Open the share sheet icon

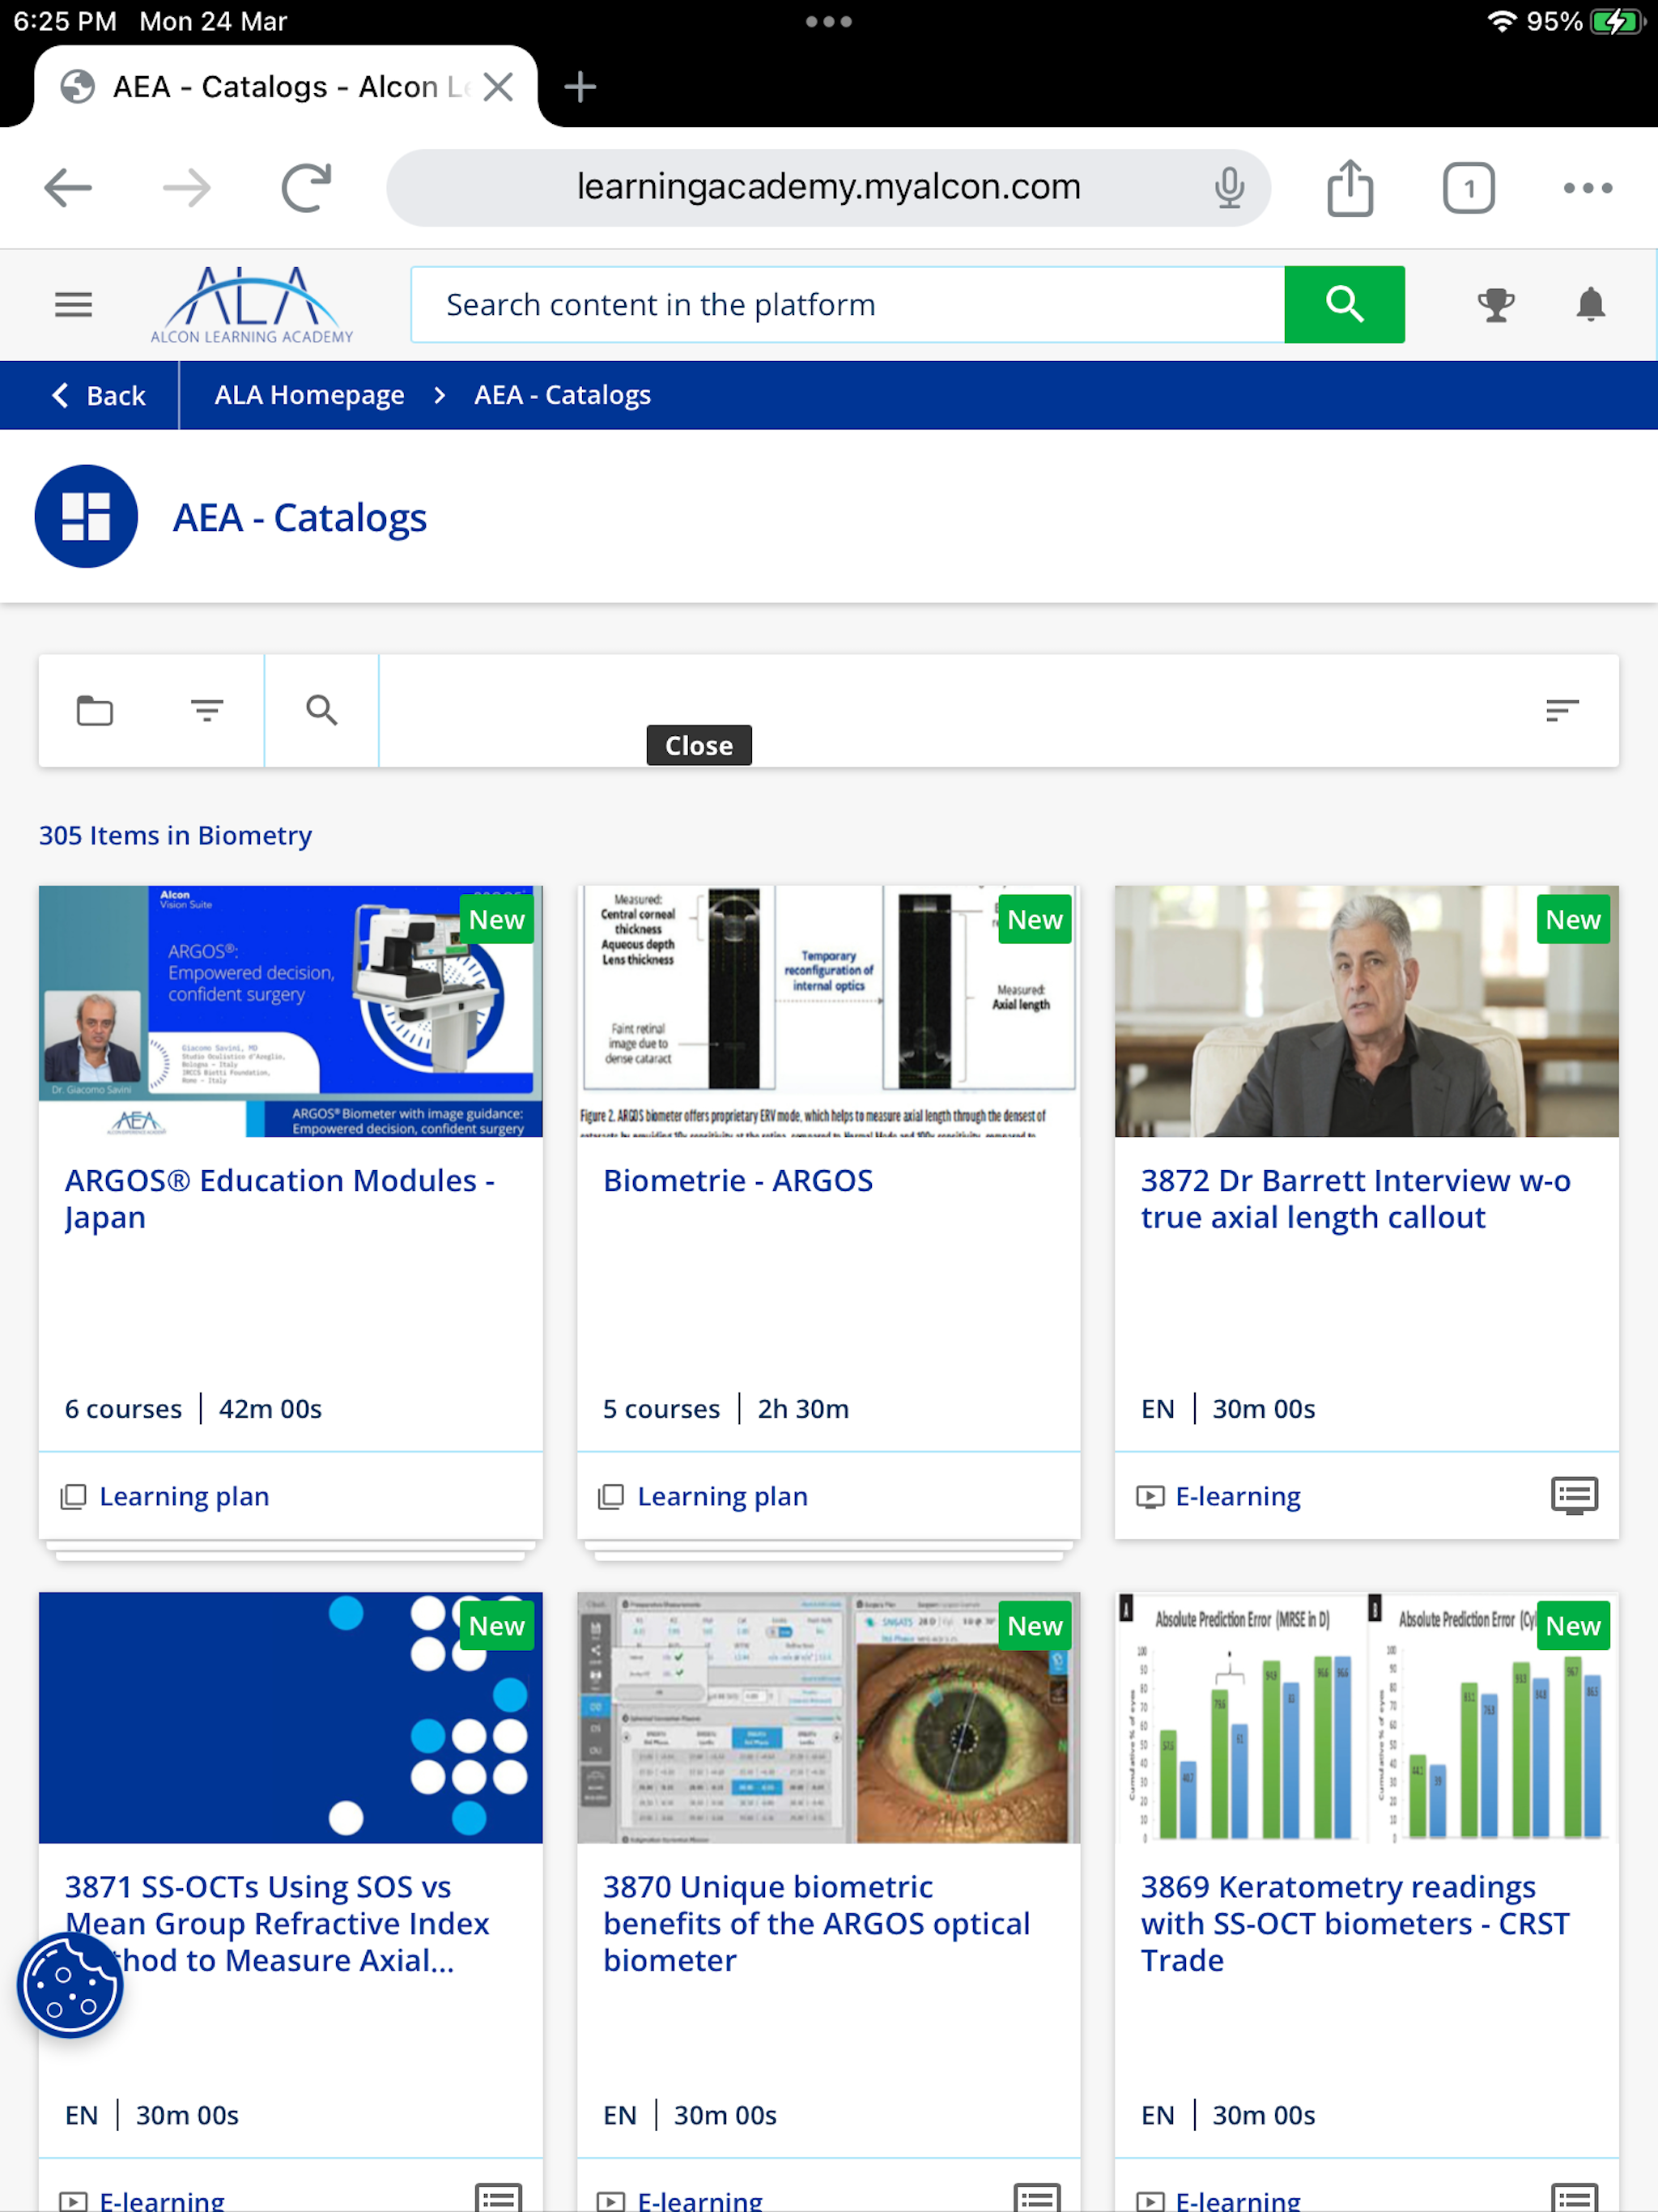point(1350,187)
